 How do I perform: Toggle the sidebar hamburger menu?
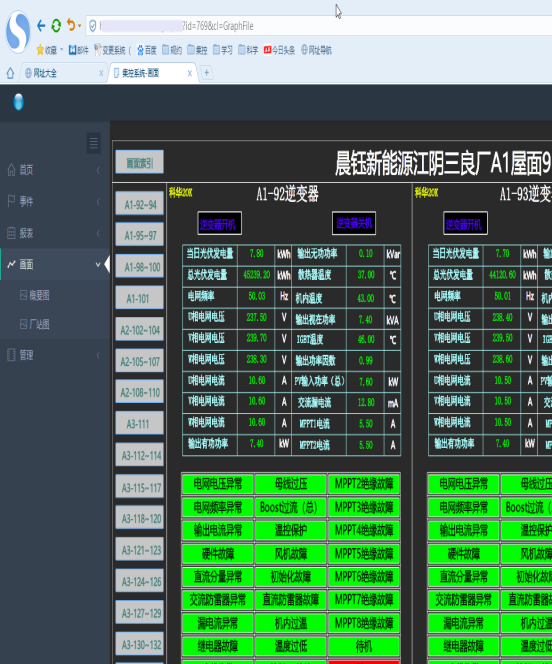pos(94,143)
